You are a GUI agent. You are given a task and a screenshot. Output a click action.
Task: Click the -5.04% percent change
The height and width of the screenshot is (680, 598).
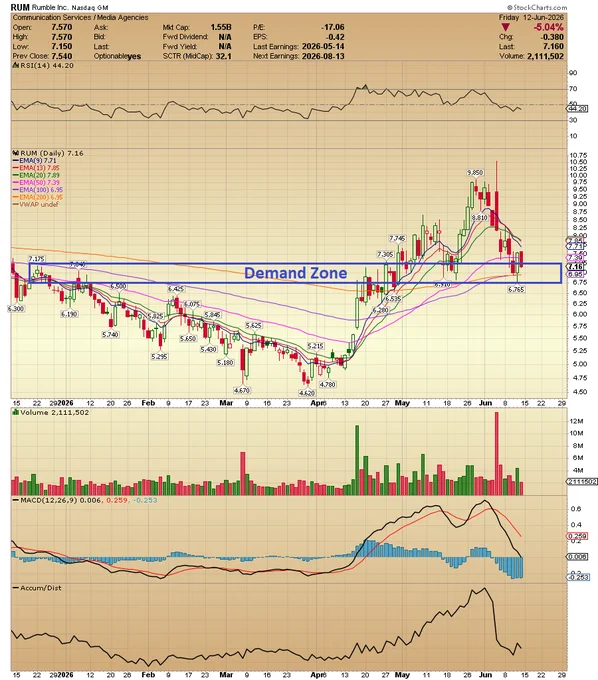(x=549, y=27)
